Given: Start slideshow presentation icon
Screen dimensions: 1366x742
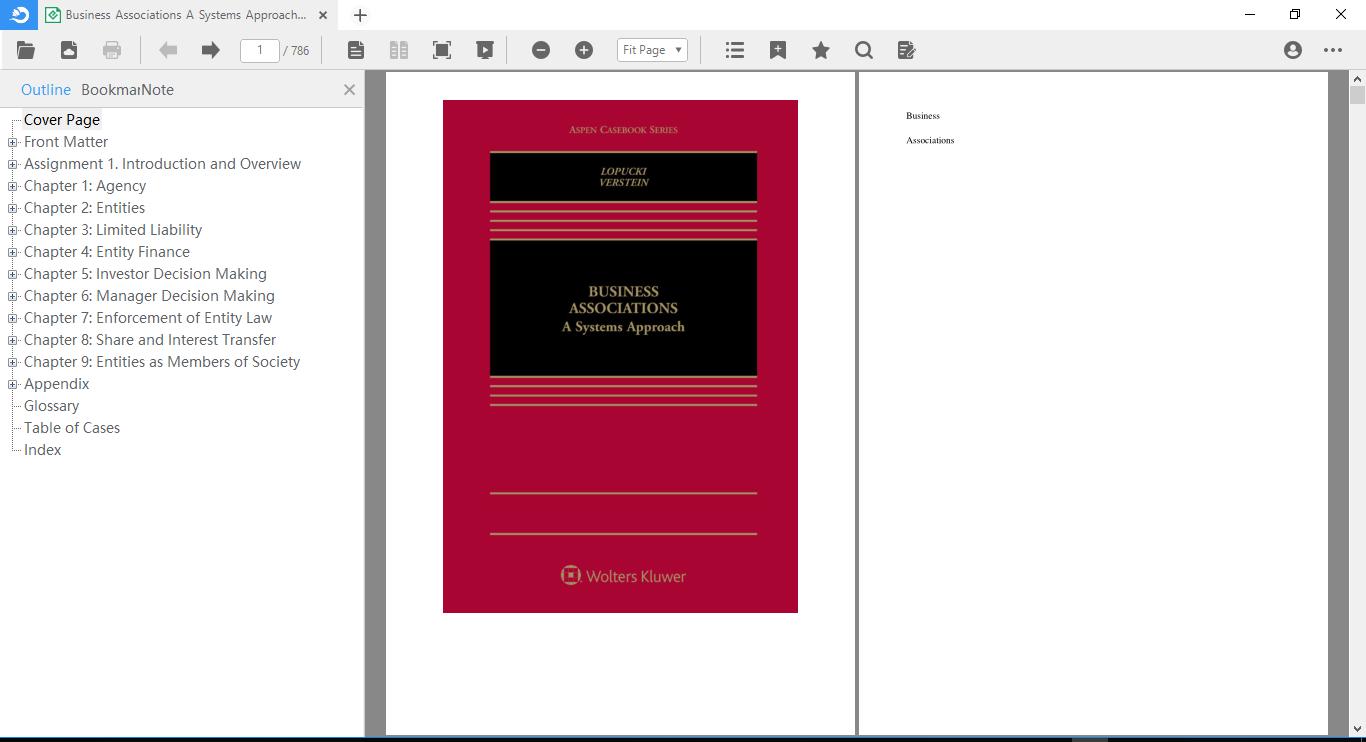Looking at the screenshot, I should (485, 50).
